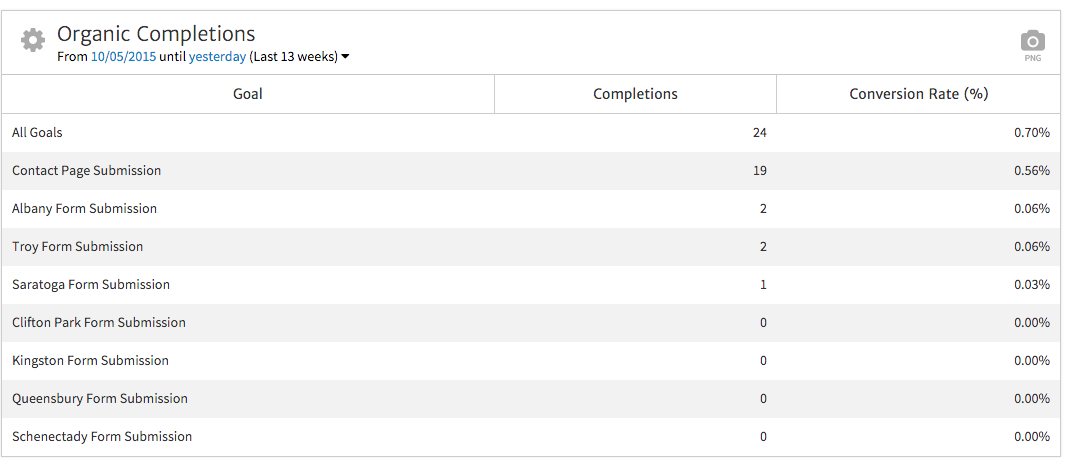Select the All Goals row
Screen dimensions: 1068x460
(x=37, y=132)
